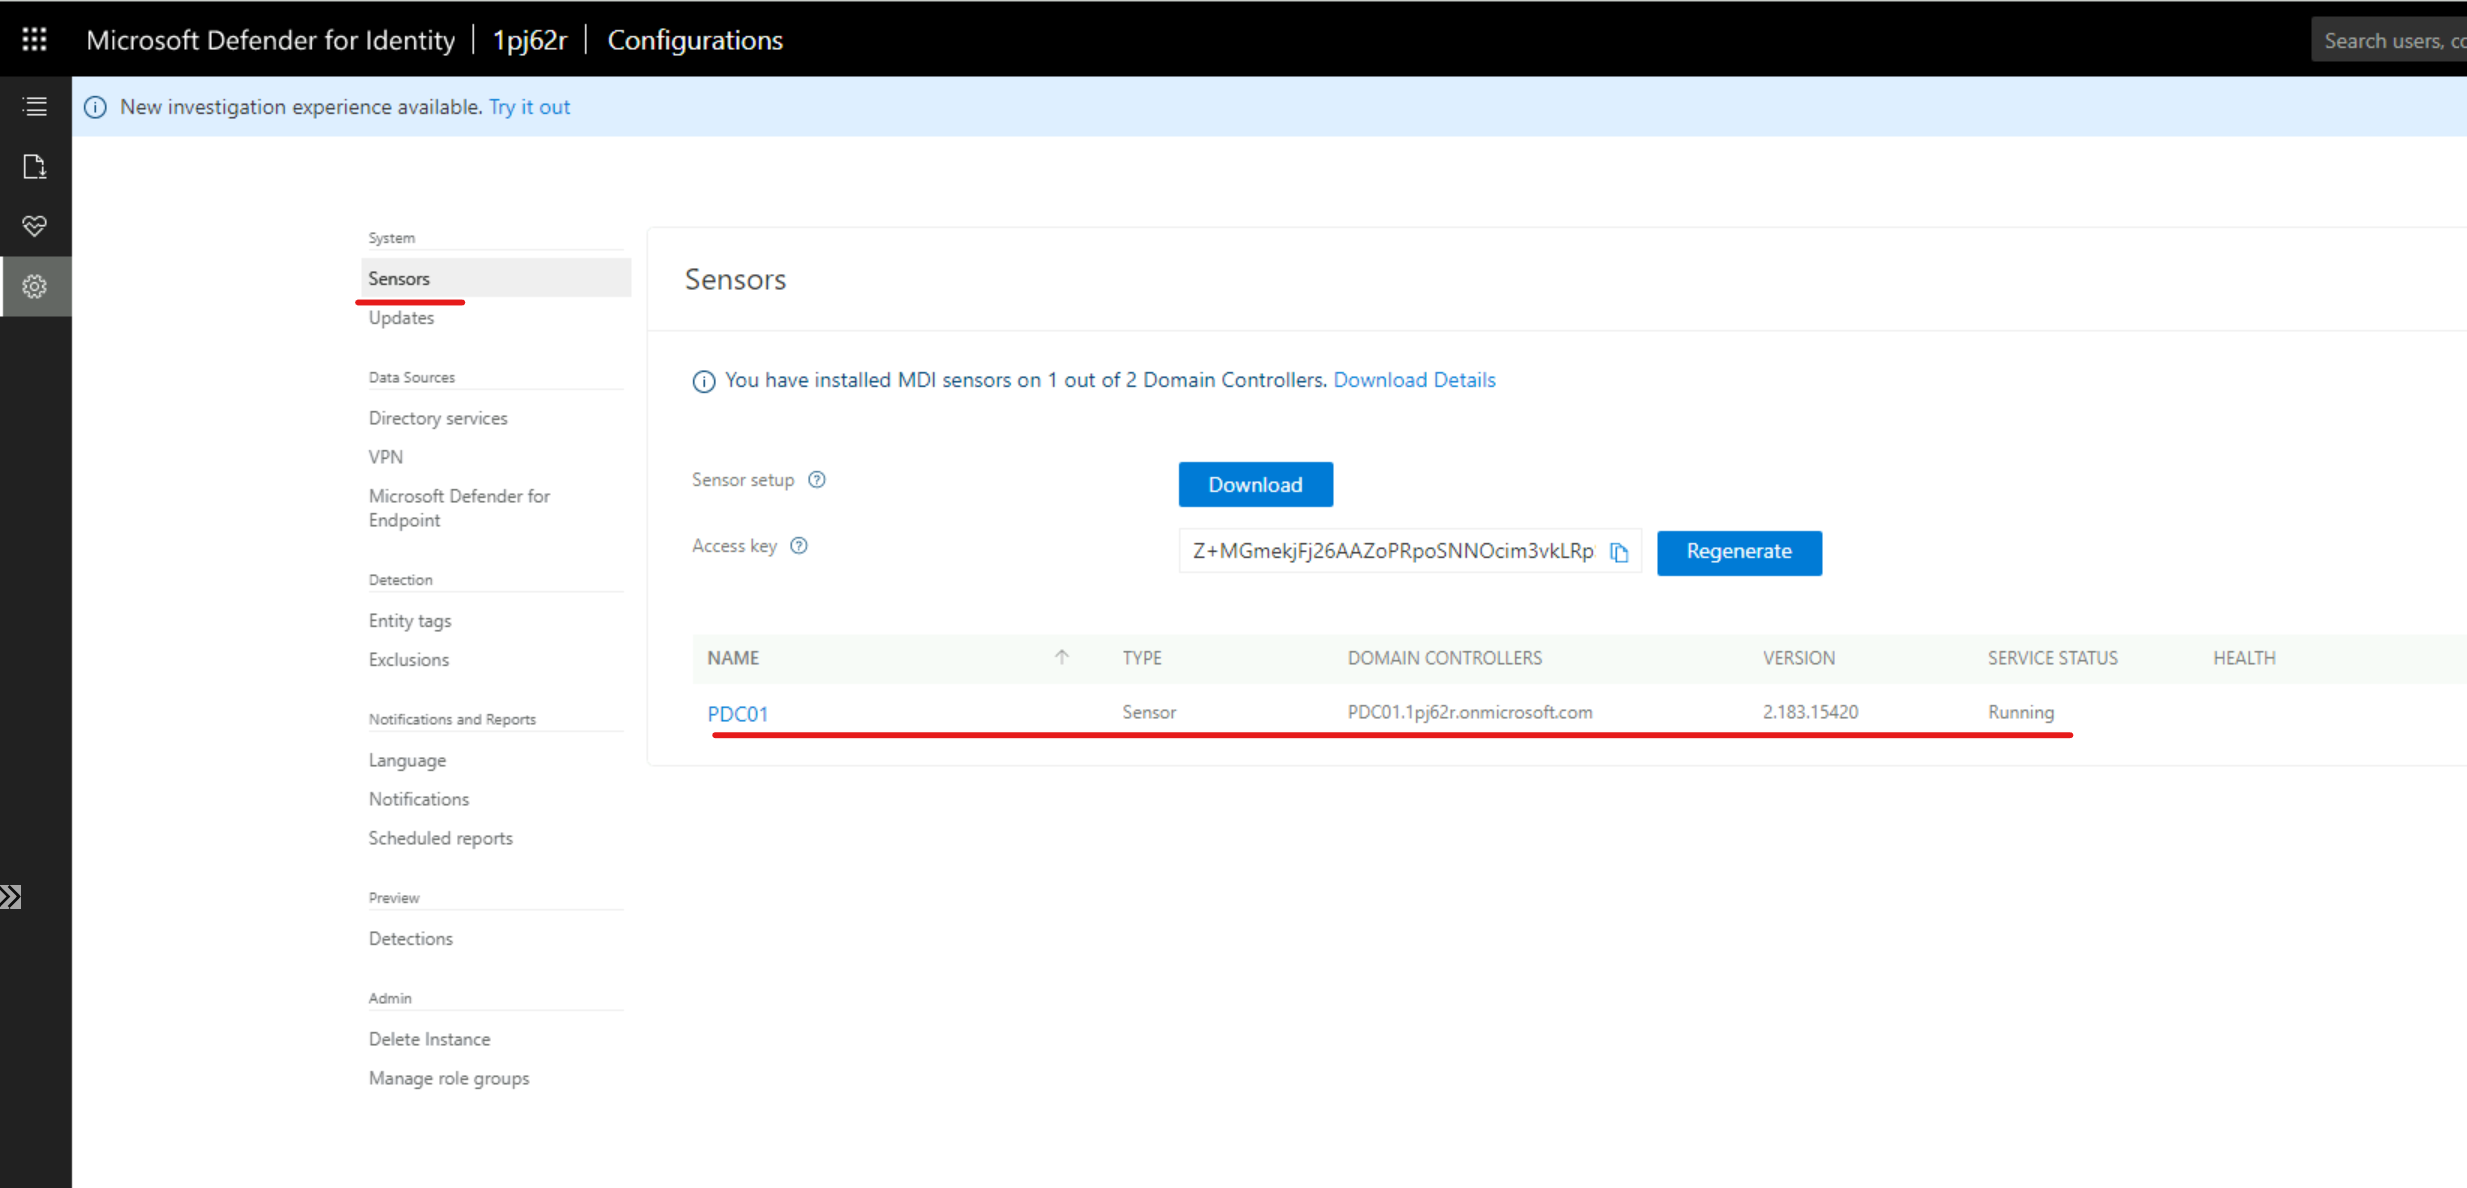Copy the access key using copy icon
This screenshot has width=2467, height=1188.
tap(1619, 551)
